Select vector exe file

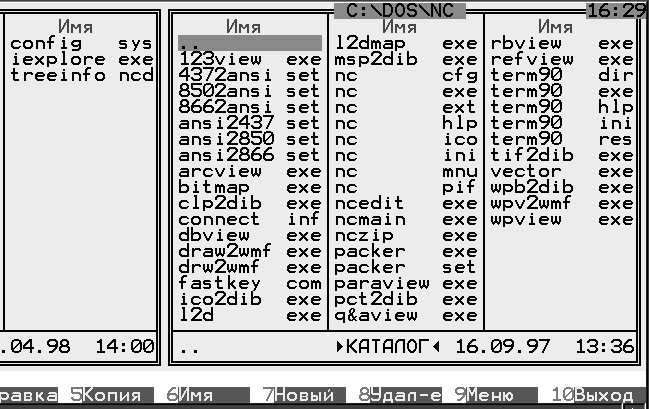pyautogui.click(x=562, y=171)
